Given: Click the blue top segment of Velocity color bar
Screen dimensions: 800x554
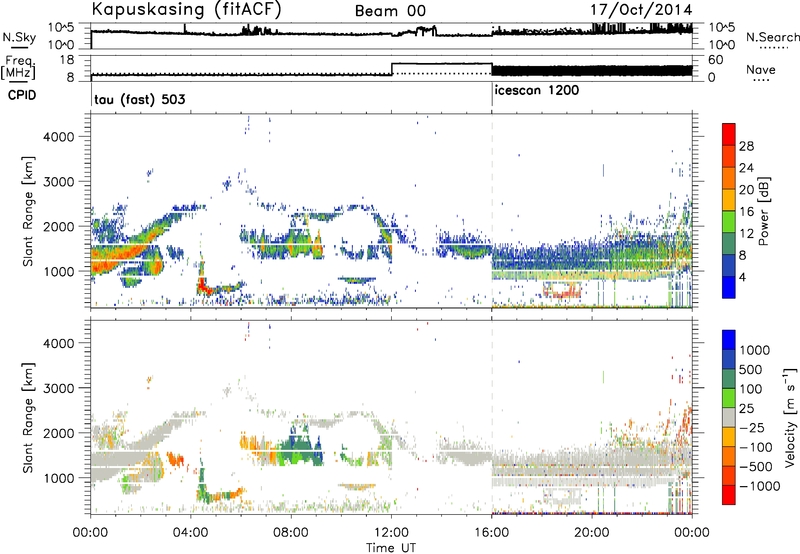Looking at the screenshot, I should click(729, 340).
